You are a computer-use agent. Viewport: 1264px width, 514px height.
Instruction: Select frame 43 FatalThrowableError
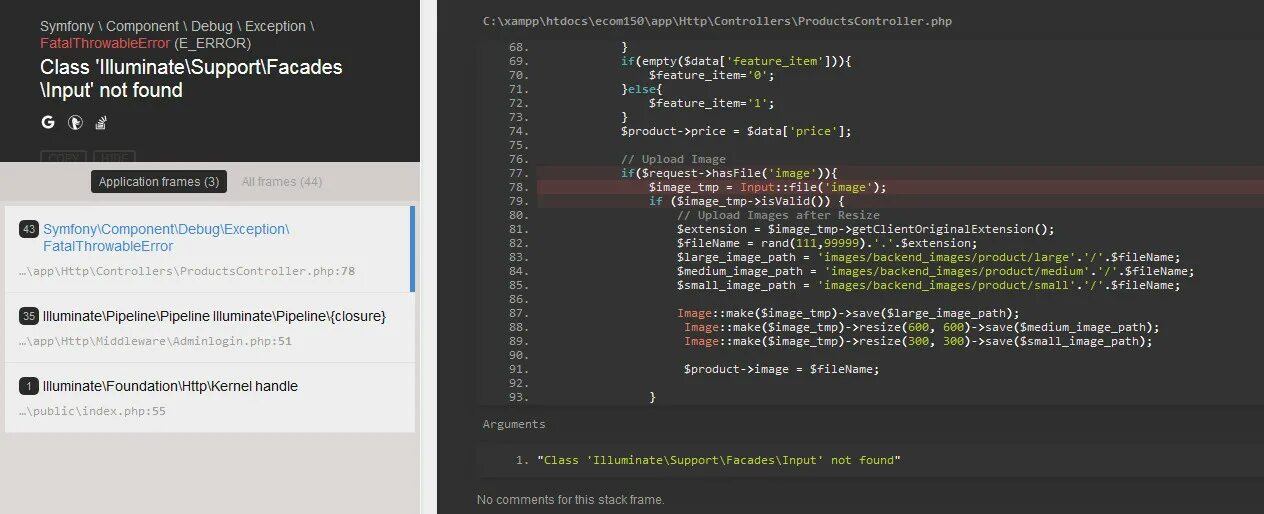[x=210, y=249]
